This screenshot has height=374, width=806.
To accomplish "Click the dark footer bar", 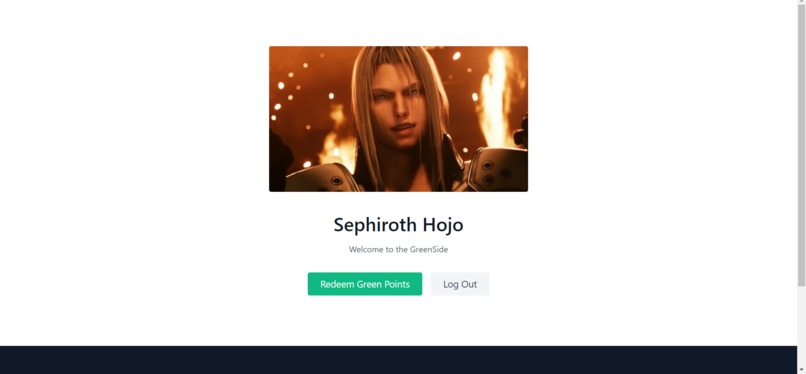I will 398,360.
